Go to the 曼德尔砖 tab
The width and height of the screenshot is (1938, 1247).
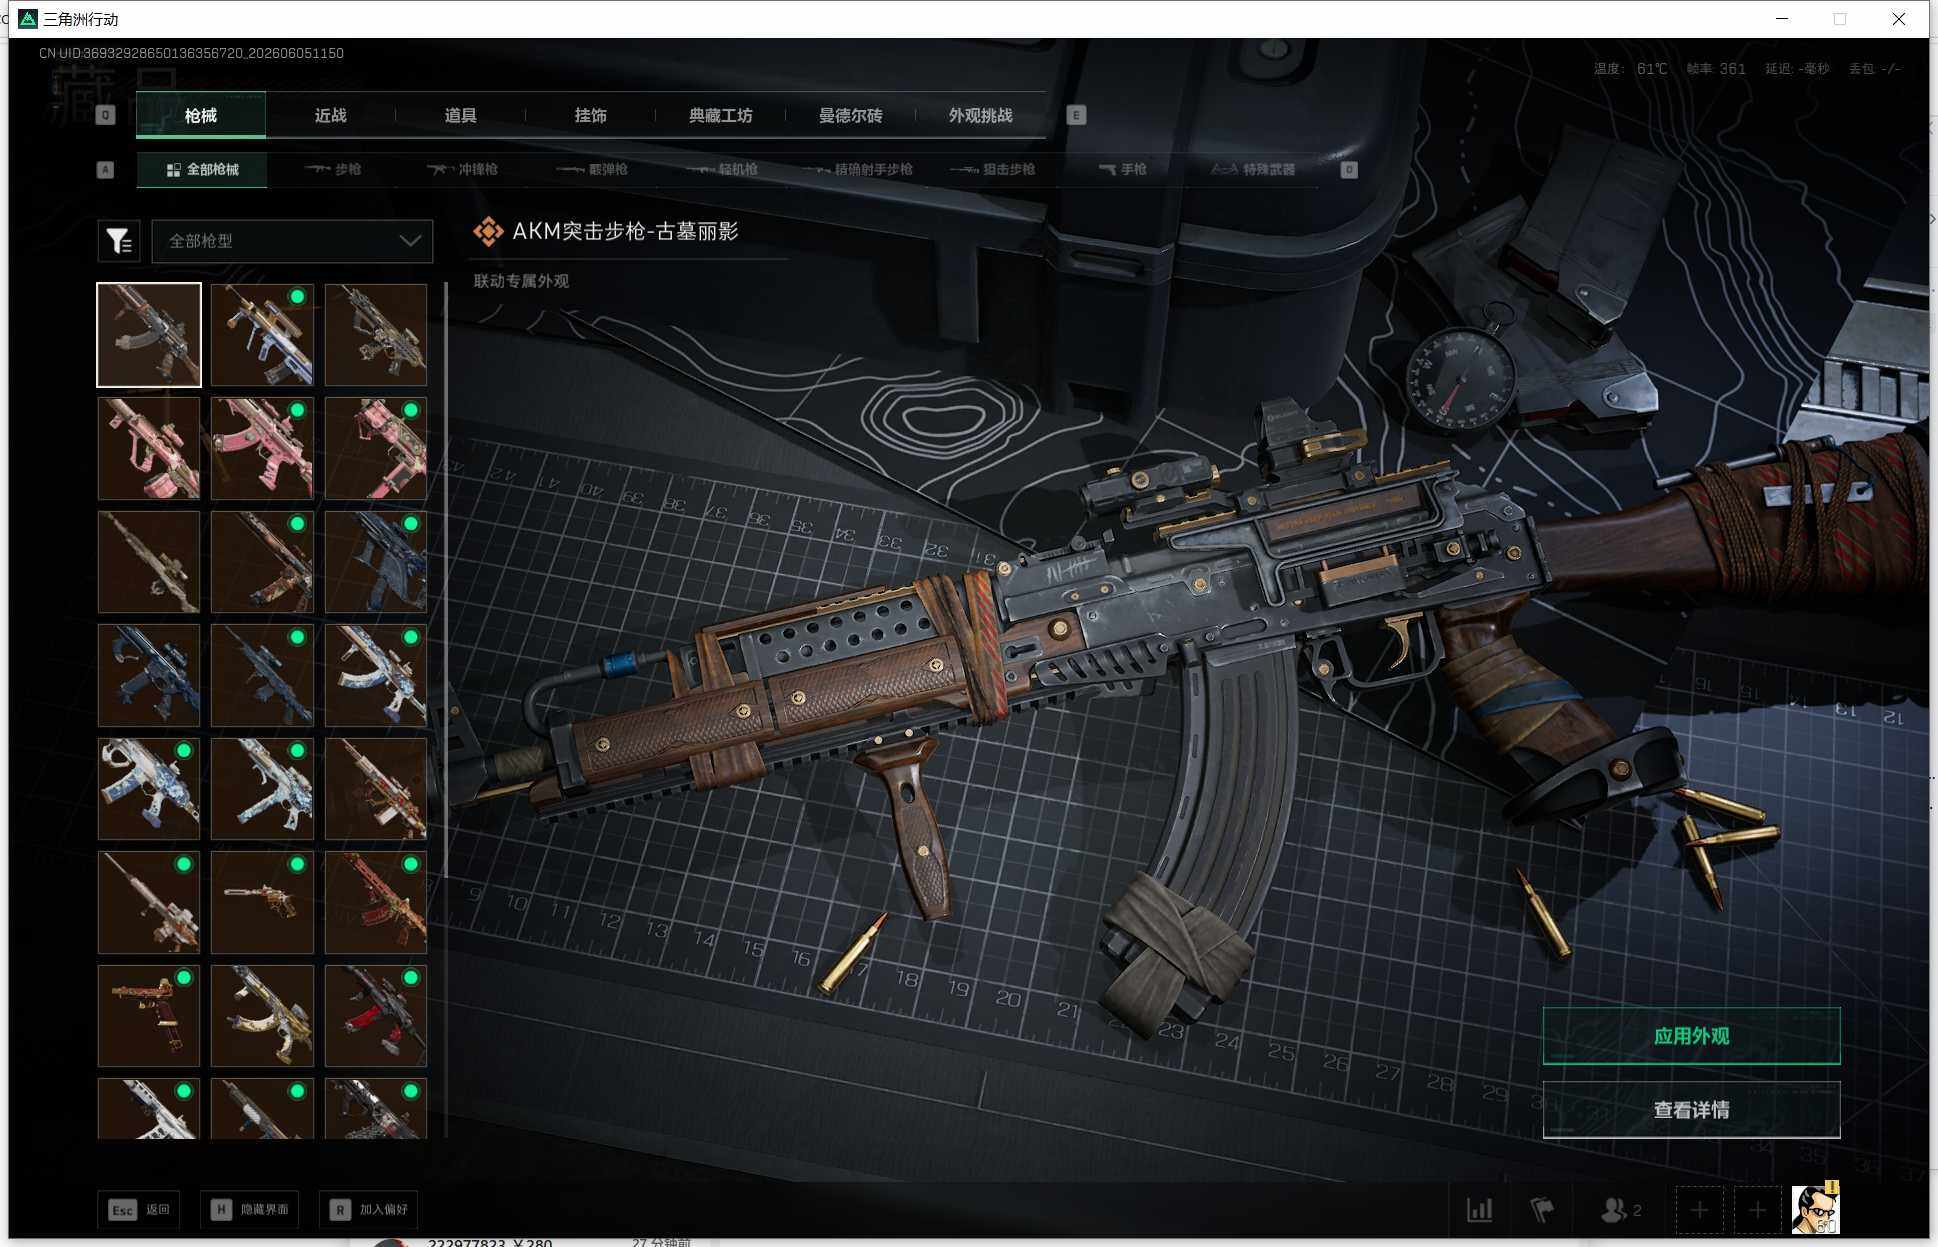(x=851, y=115)
